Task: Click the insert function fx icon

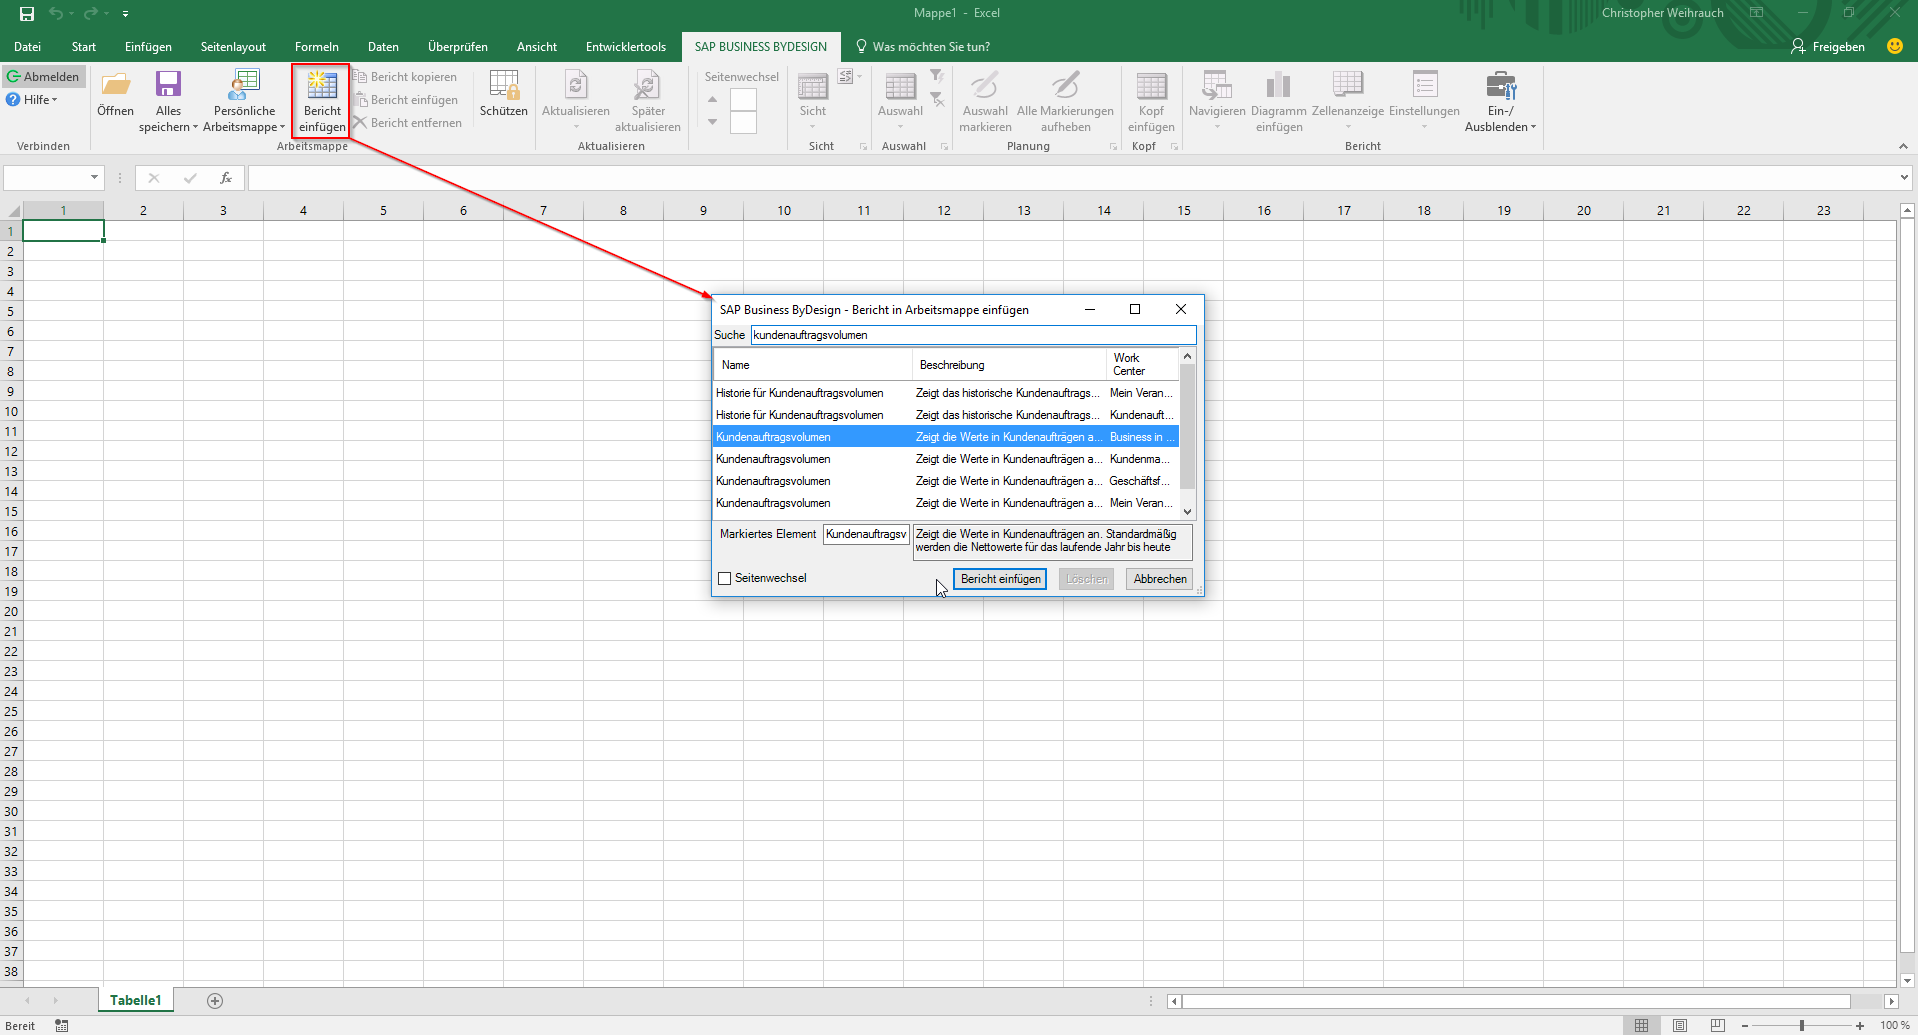Action: click(x=226, y=178)
